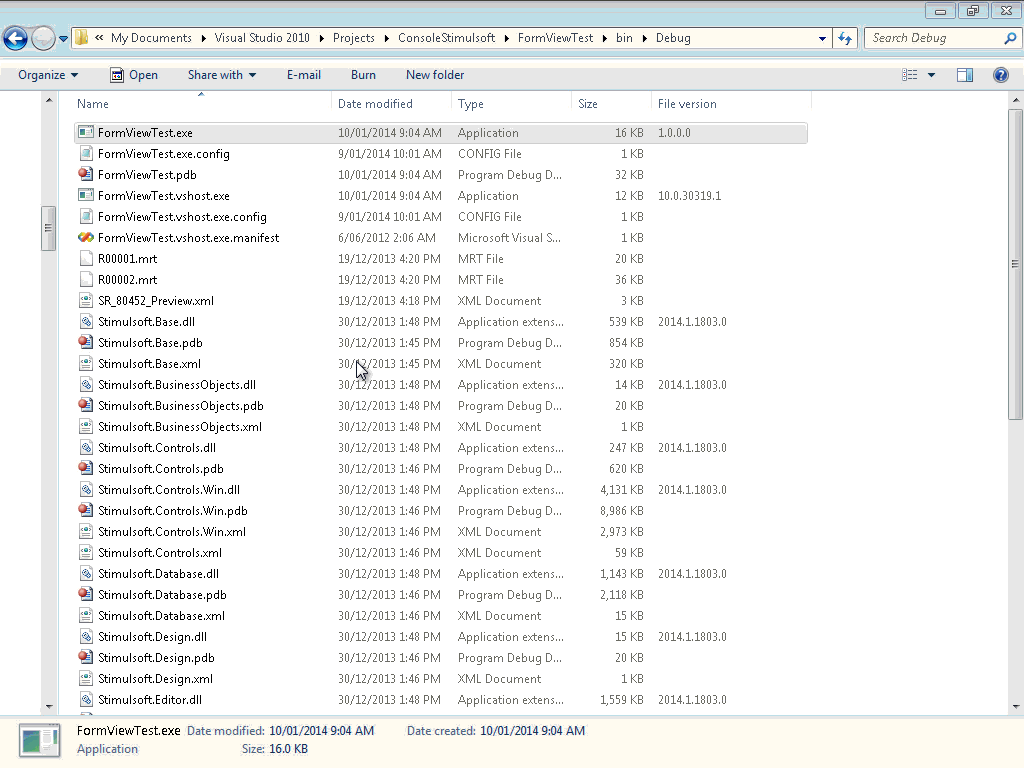Click FormViewTest breadcrumb segment
1024x768 pixels.
555,38
